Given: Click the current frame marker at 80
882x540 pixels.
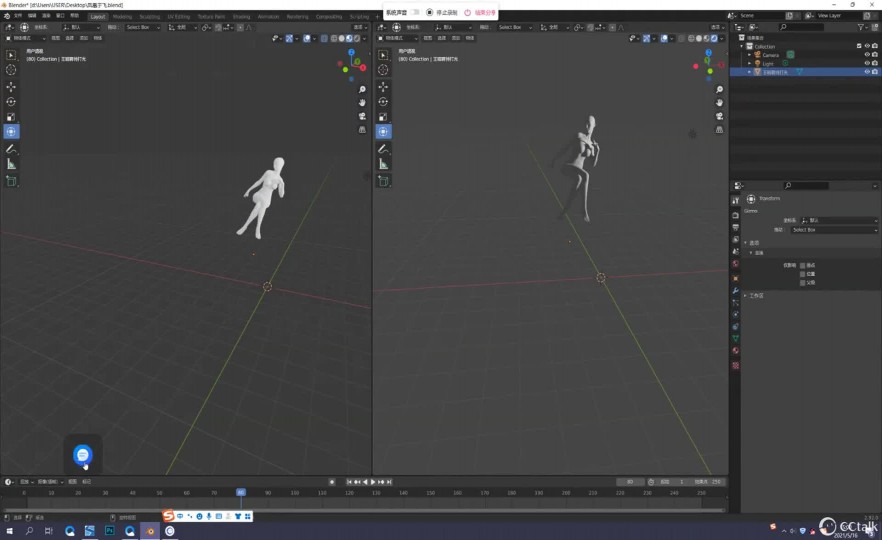Looking at the screenshot, I should click(x=241, y=492).
